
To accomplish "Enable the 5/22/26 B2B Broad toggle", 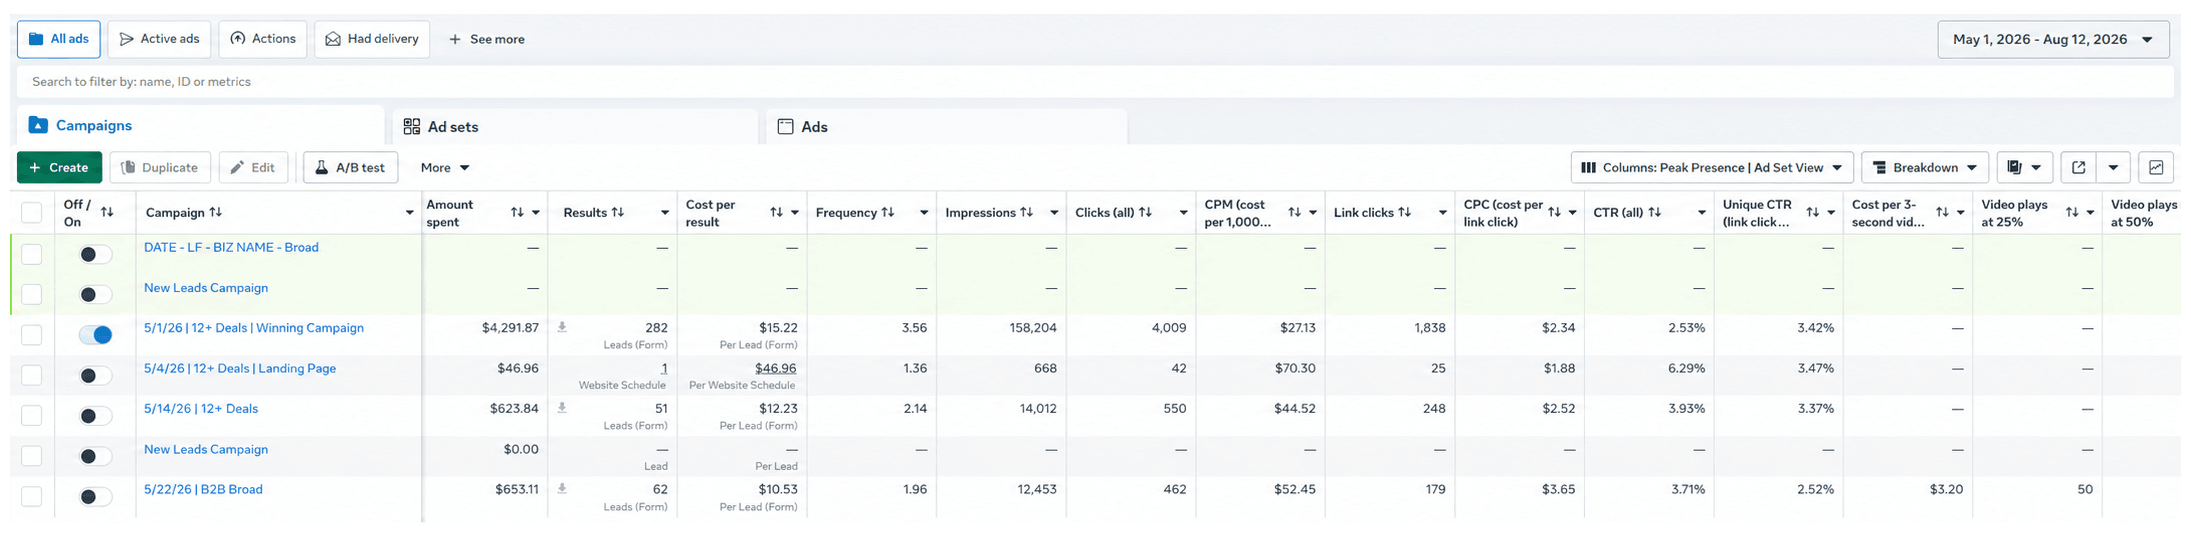I will [96, 496].
